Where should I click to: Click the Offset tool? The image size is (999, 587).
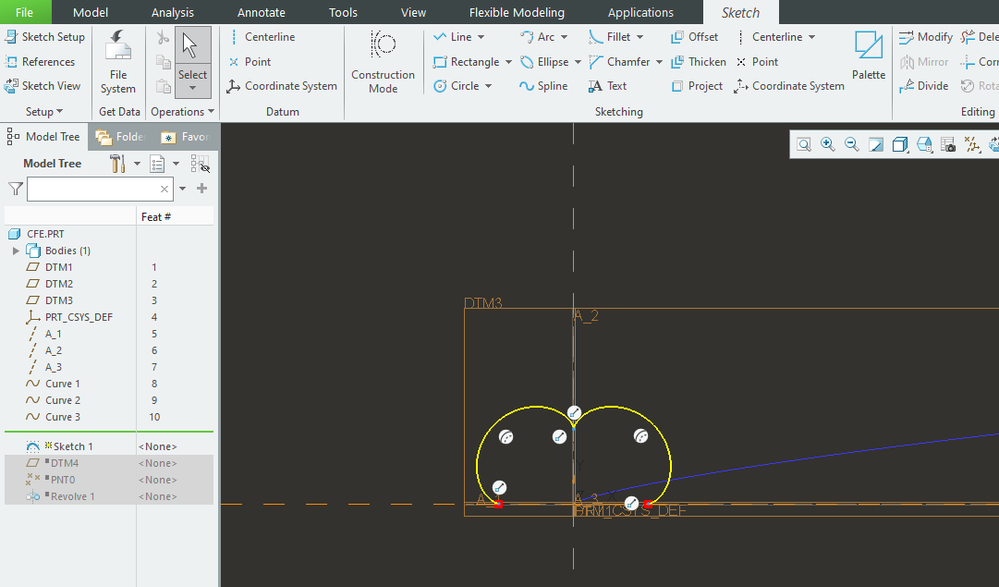pos(694,37)
